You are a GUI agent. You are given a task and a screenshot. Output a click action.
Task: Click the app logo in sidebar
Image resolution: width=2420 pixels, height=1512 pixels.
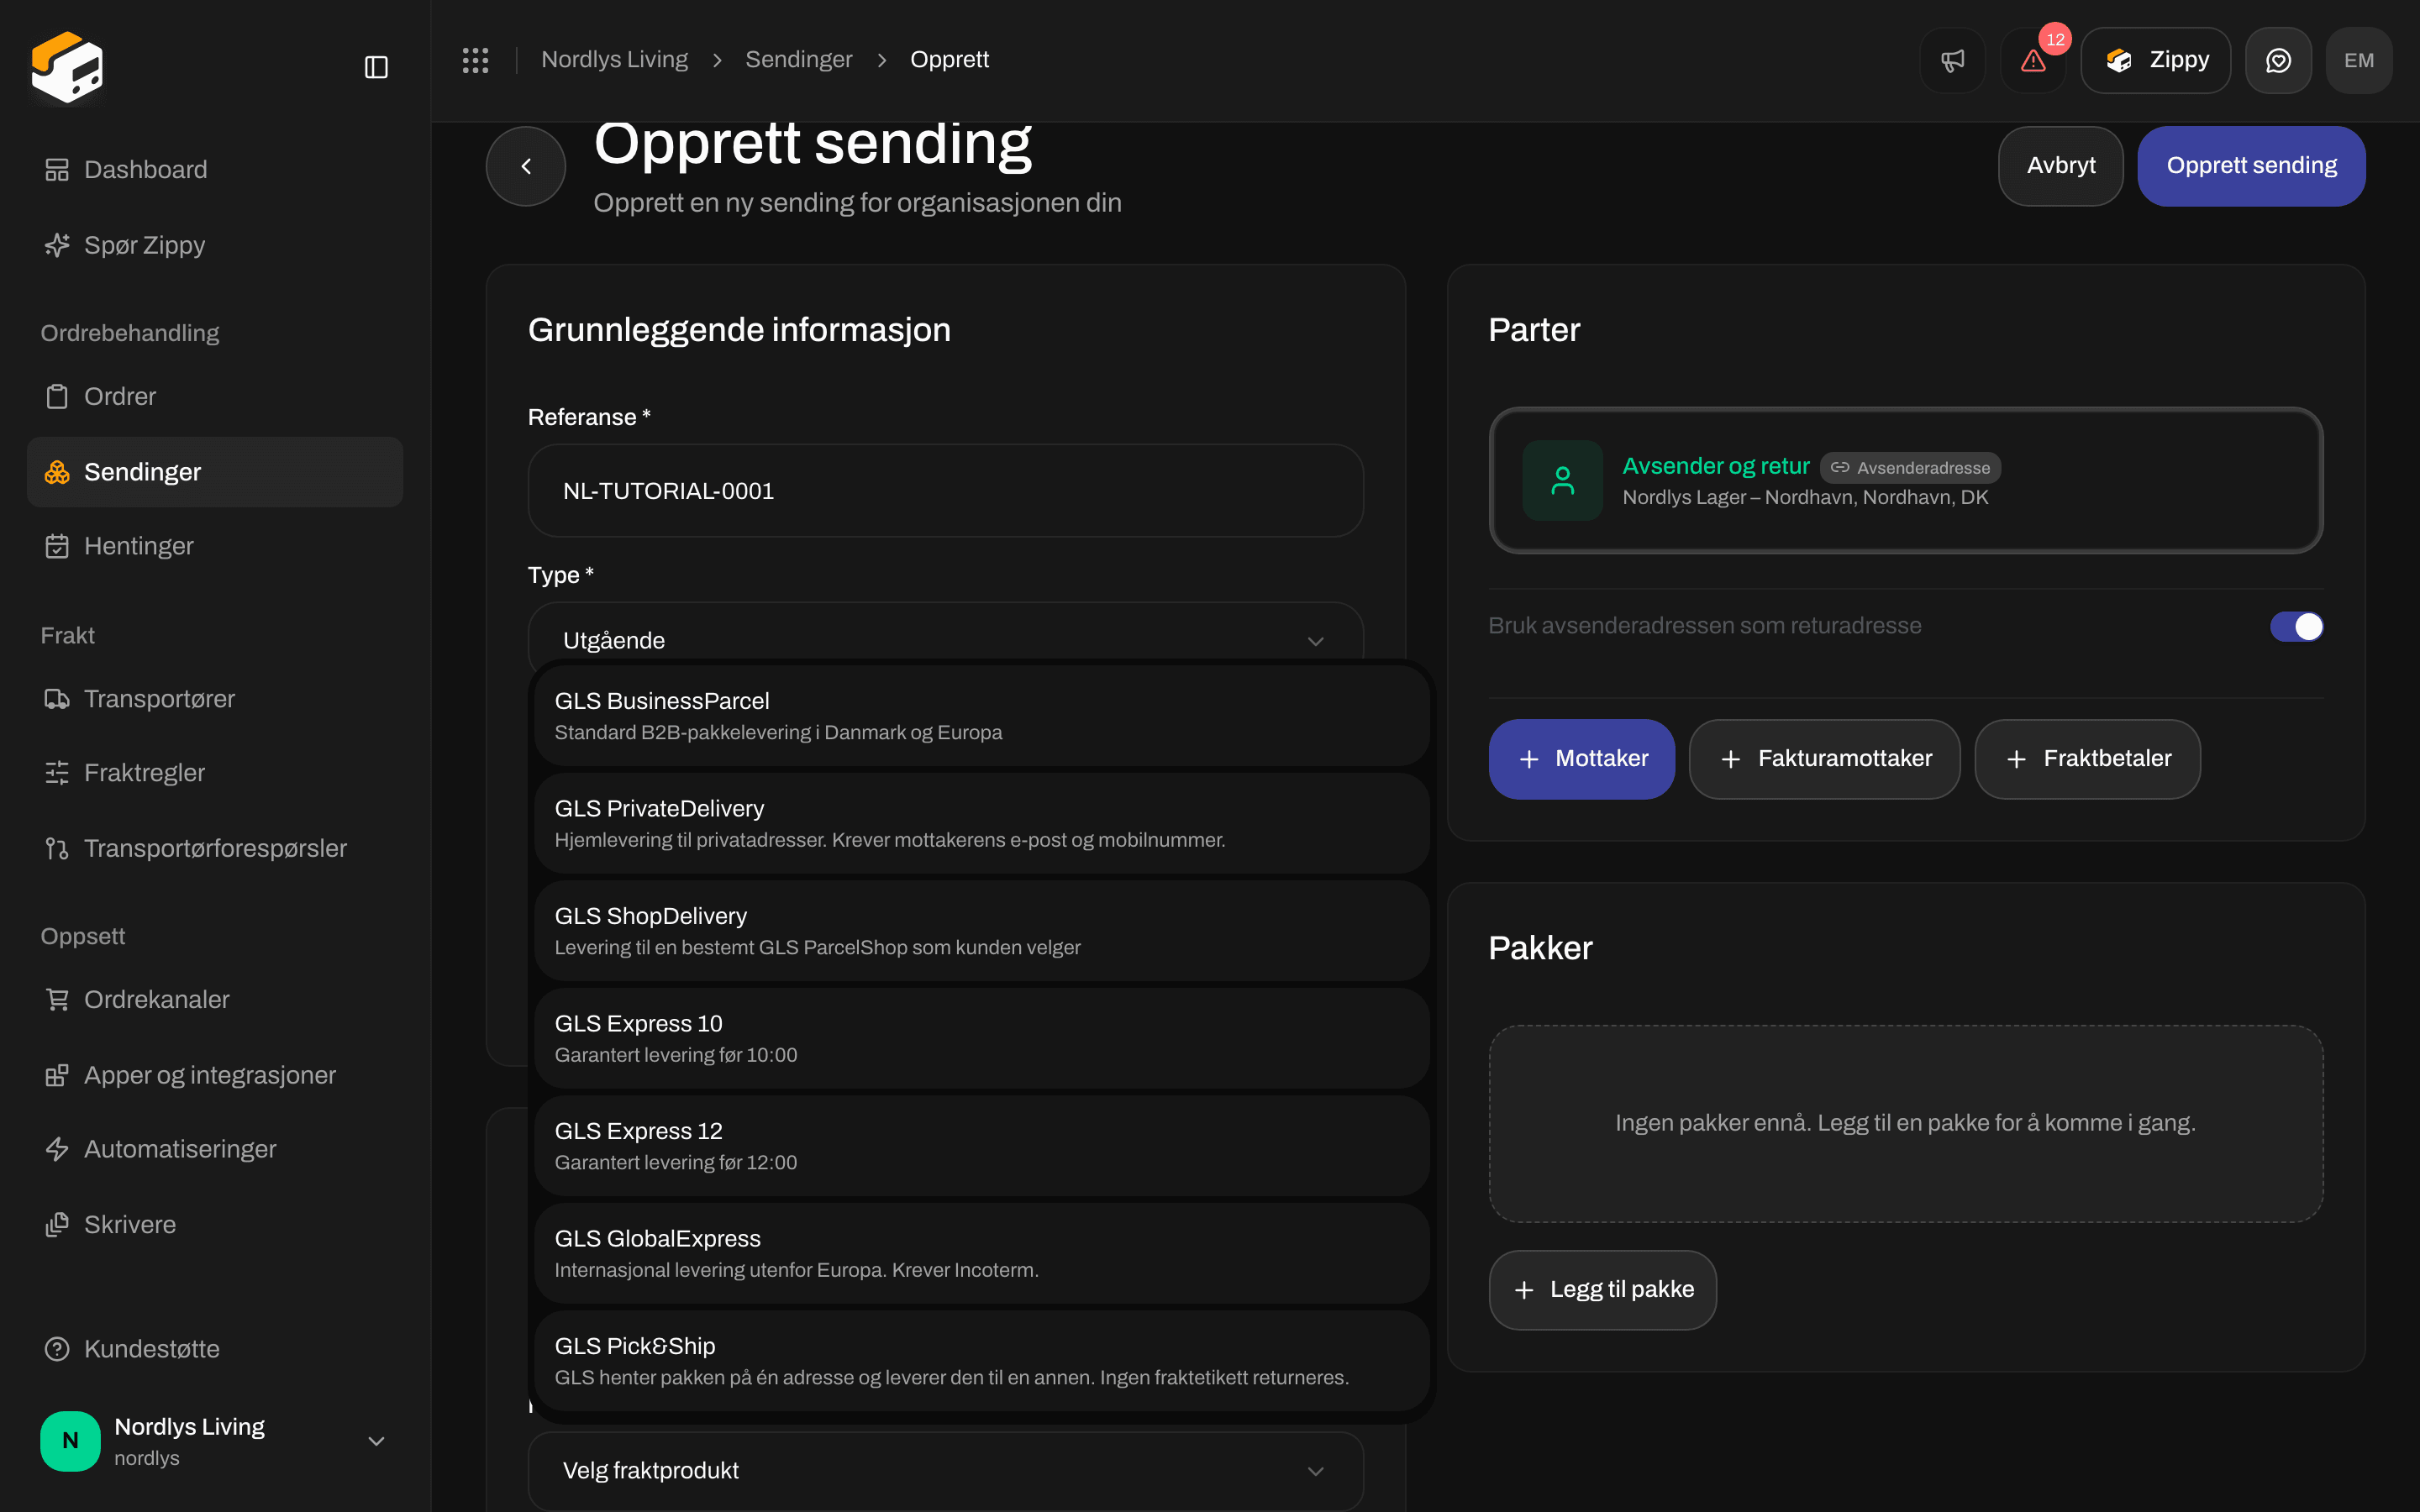[x=67, y=67]
